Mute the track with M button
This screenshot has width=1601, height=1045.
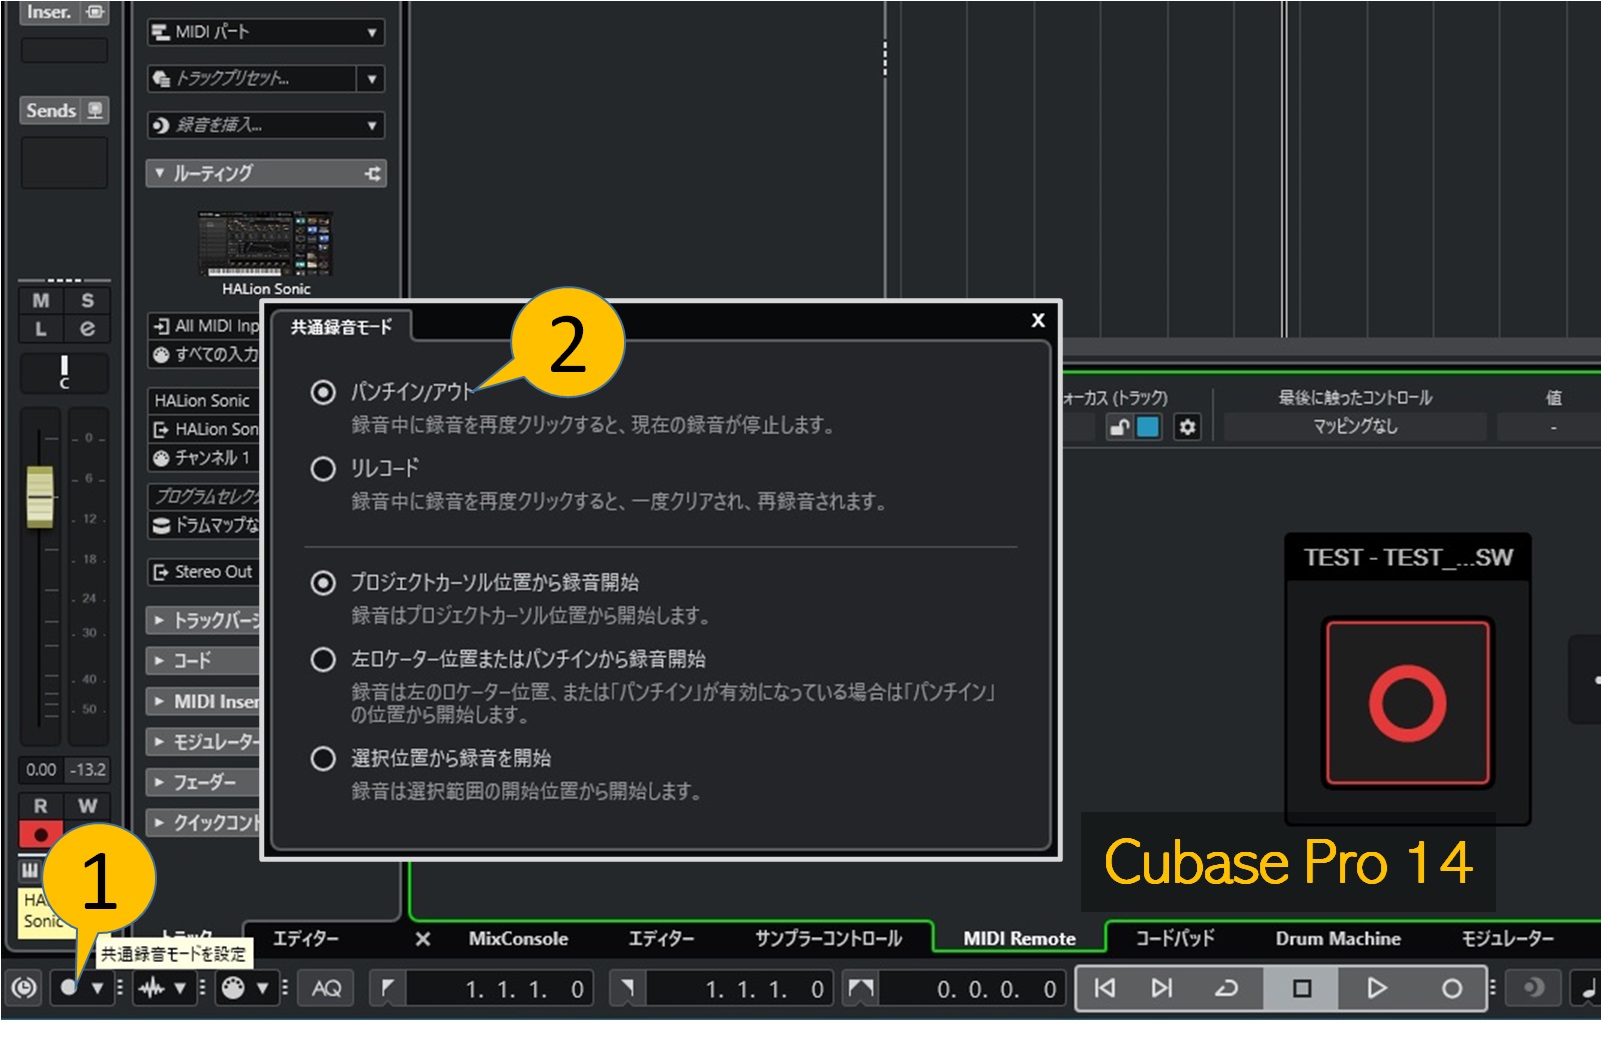[x=41, y=300]
